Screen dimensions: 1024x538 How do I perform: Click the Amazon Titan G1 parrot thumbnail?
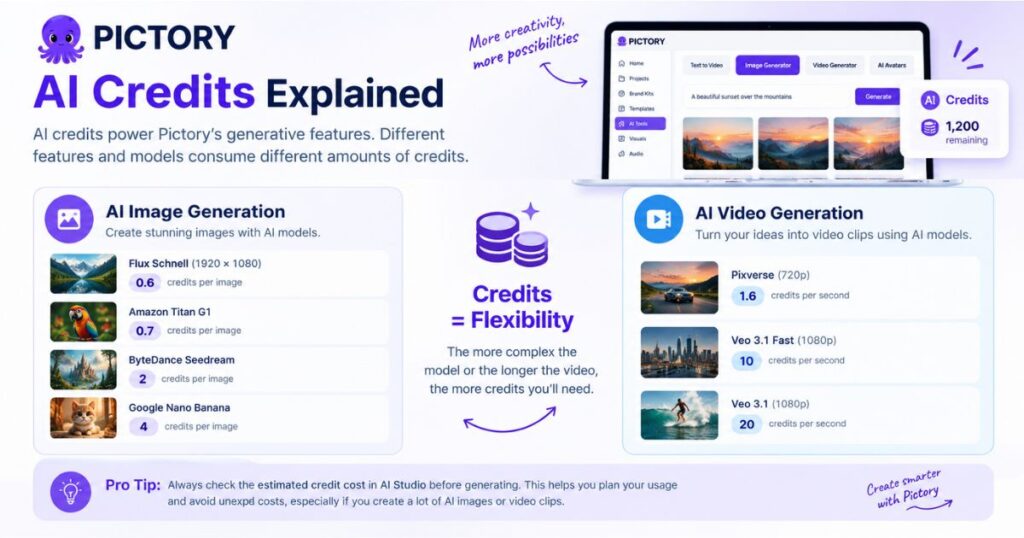83,321
